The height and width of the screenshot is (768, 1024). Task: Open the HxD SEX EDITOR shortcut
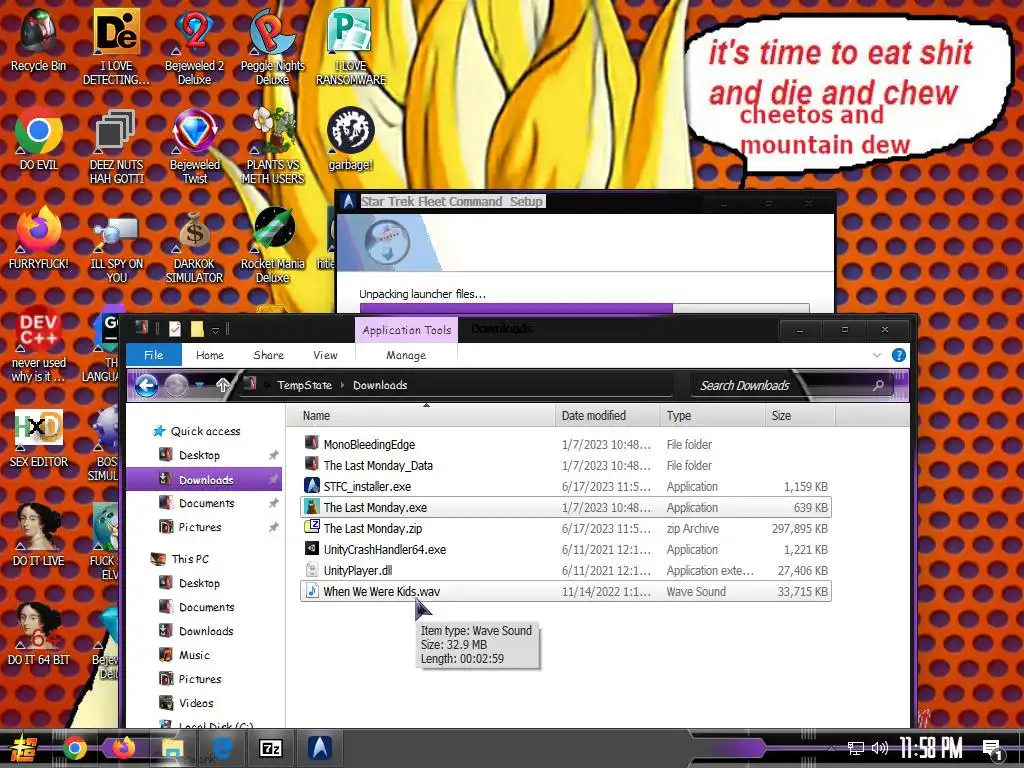(39, 437)
